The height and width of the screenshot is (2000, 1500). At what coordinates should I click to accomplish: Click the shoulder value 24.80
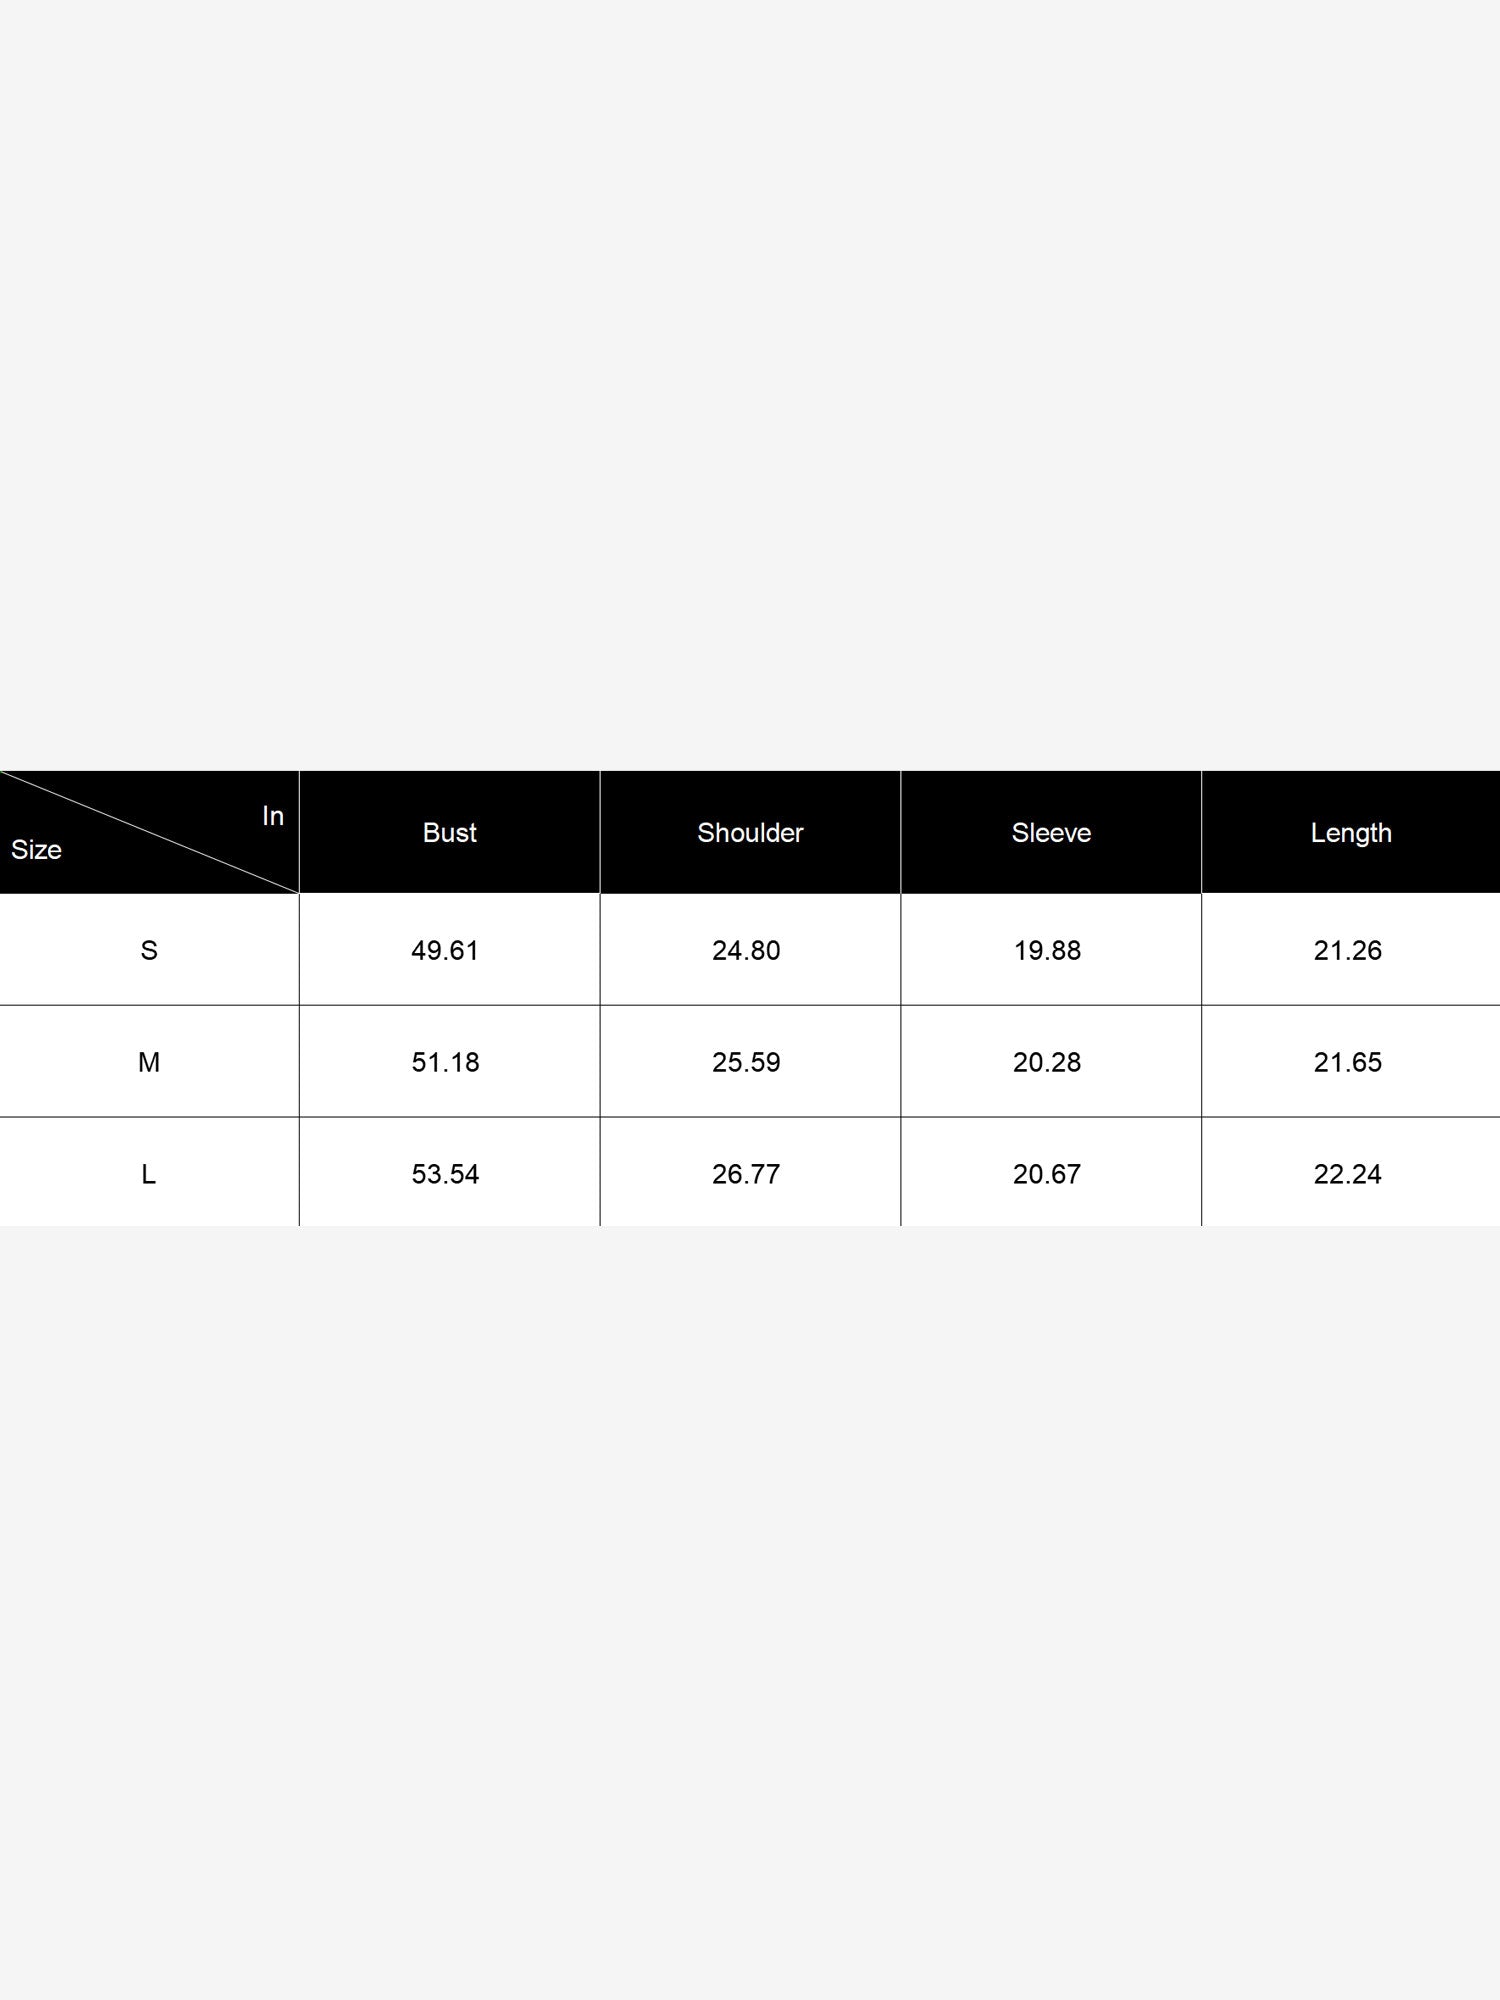click(x=746, y=950)
